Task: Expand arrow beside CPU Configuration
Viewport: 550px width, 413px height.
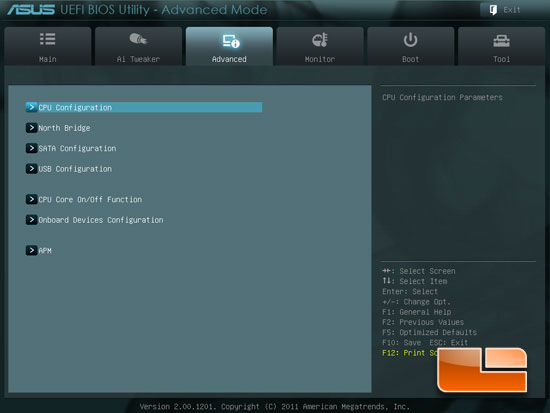Action: pos(32,107)
